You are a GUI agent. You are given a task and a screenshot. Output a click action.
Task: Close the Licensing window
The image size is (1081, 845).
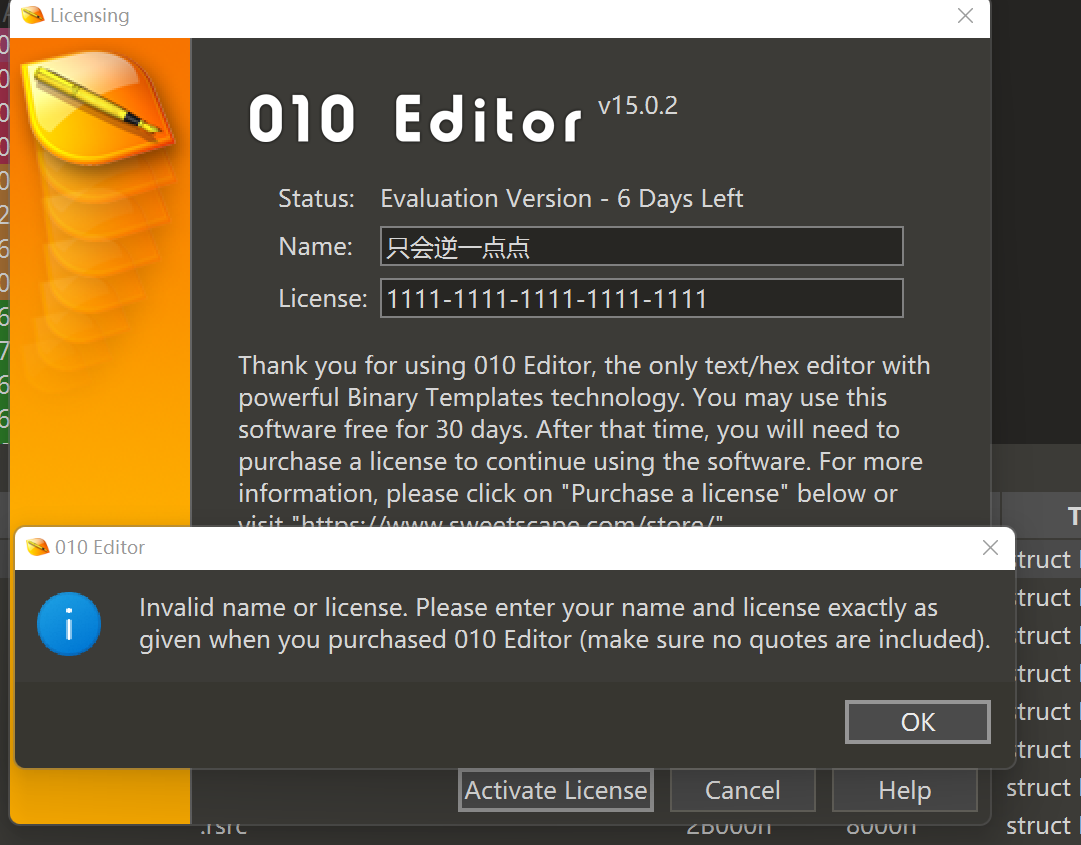[x=965, y=15]
